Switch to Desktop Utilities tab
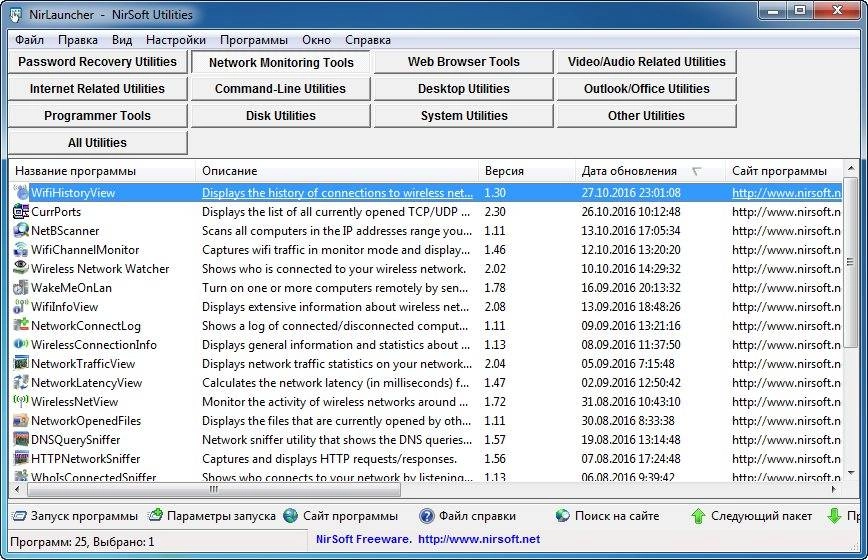The image size is (868, 560). [464, 89]
